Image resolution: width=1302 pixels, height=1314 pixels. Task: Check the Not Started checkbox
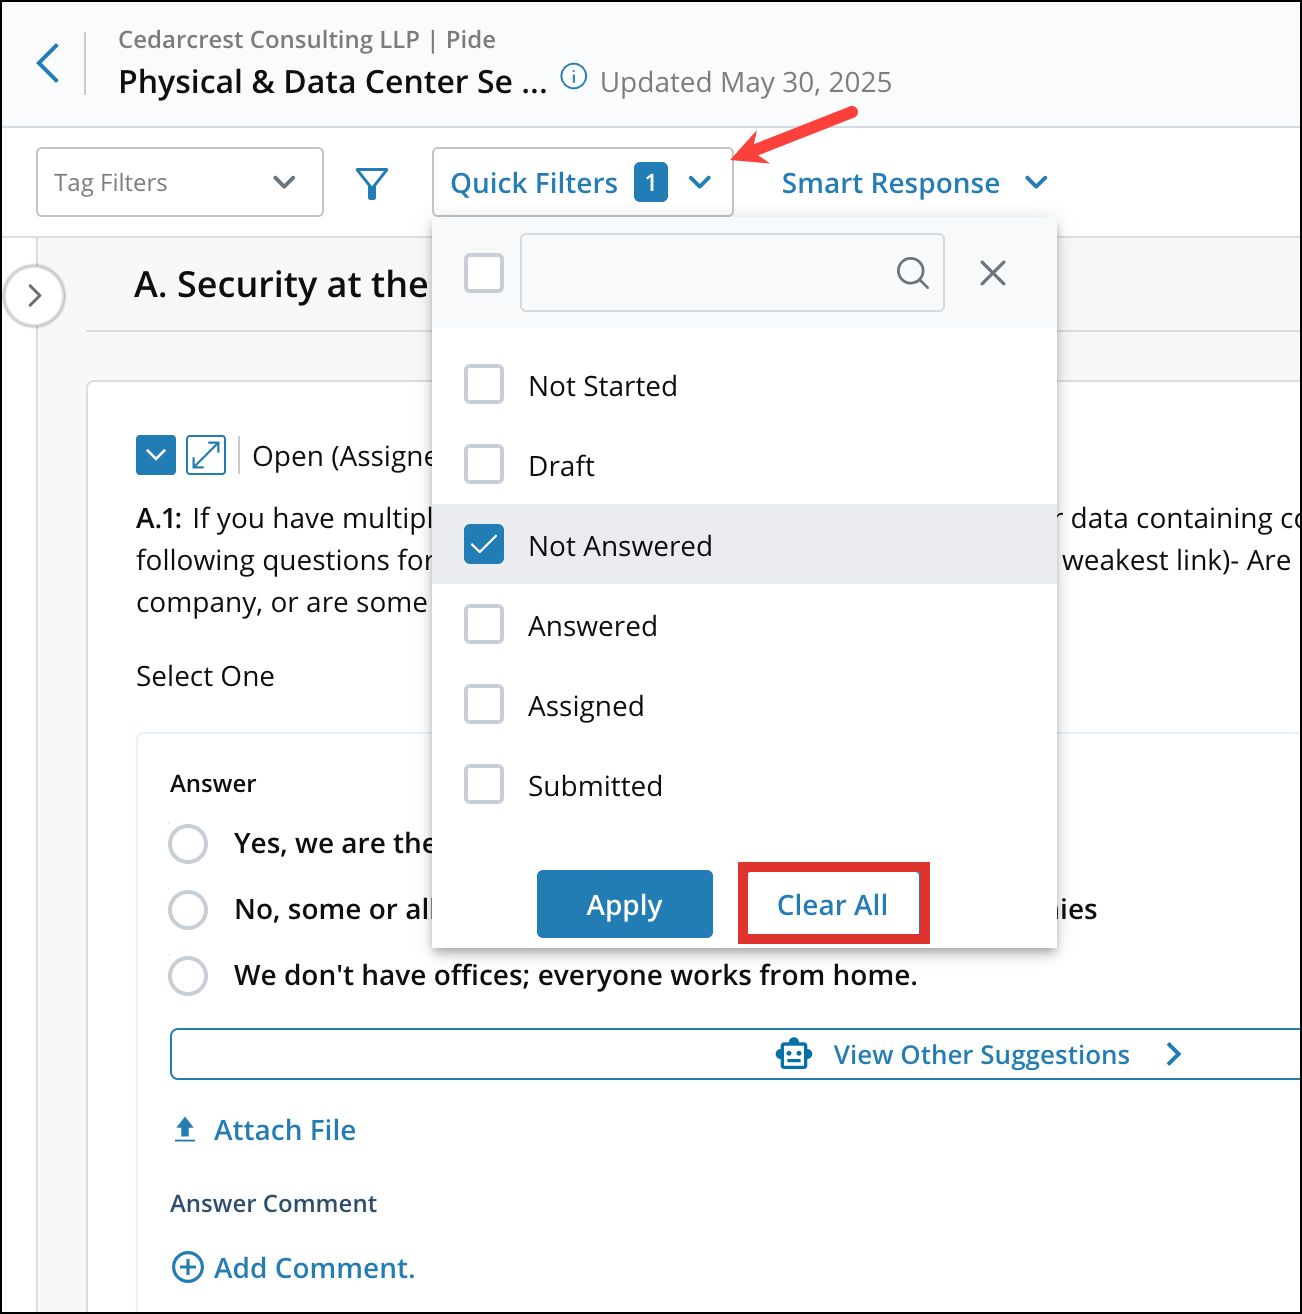pyautogui.click(x=484, y=385)
